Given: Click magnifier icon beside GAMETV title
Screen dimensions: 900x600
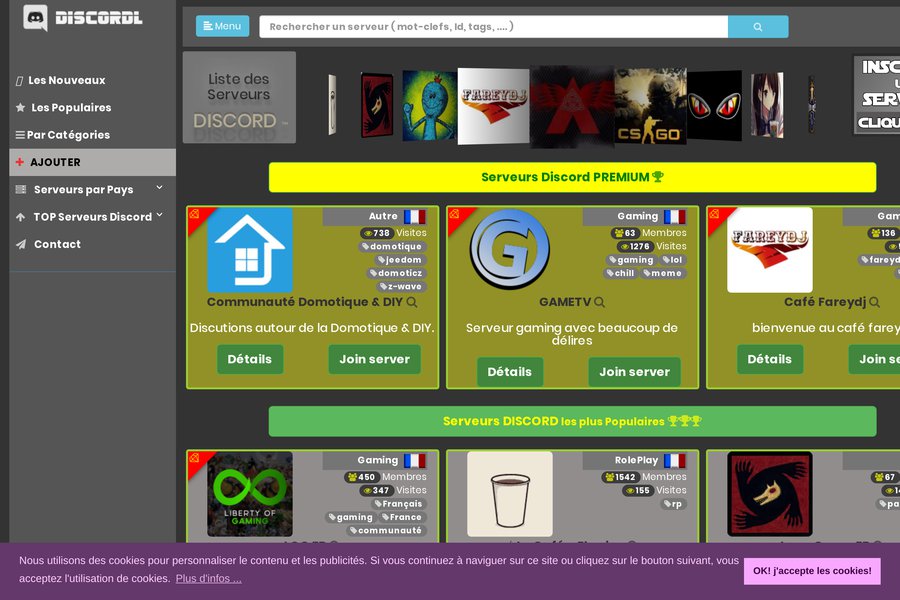Looking at the screenshot, I should click(599, 302).
